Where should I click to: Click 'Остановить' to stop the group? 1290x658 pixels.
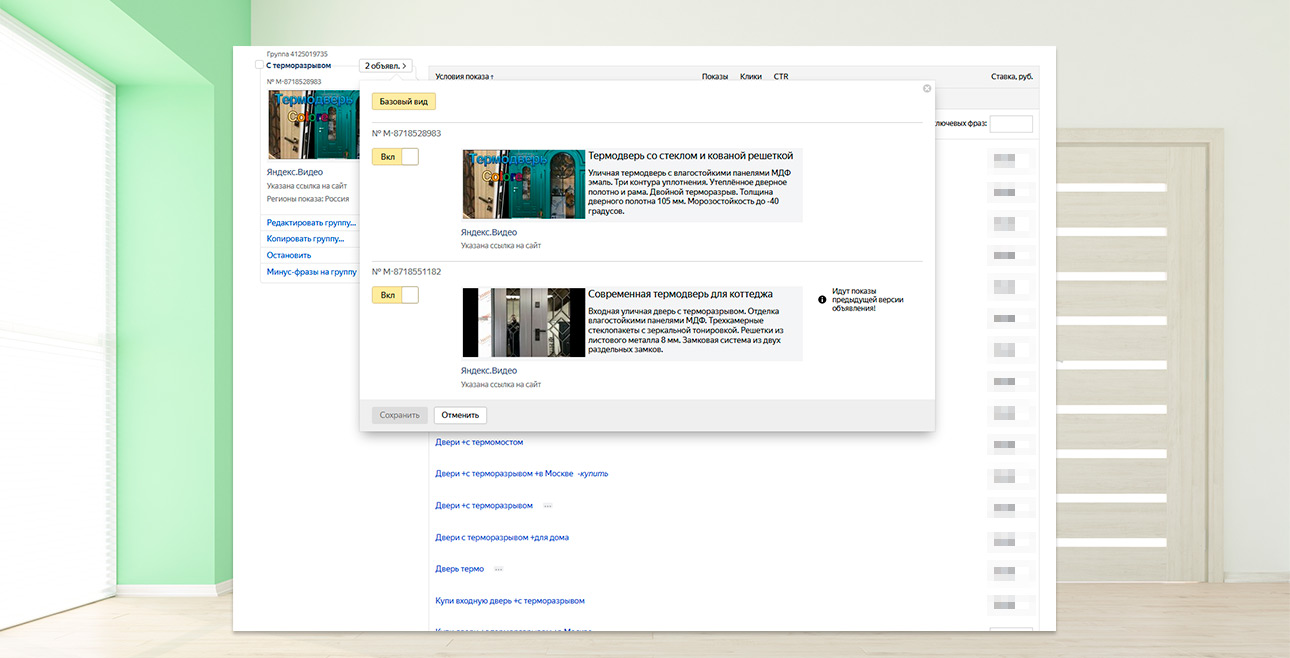289,255
